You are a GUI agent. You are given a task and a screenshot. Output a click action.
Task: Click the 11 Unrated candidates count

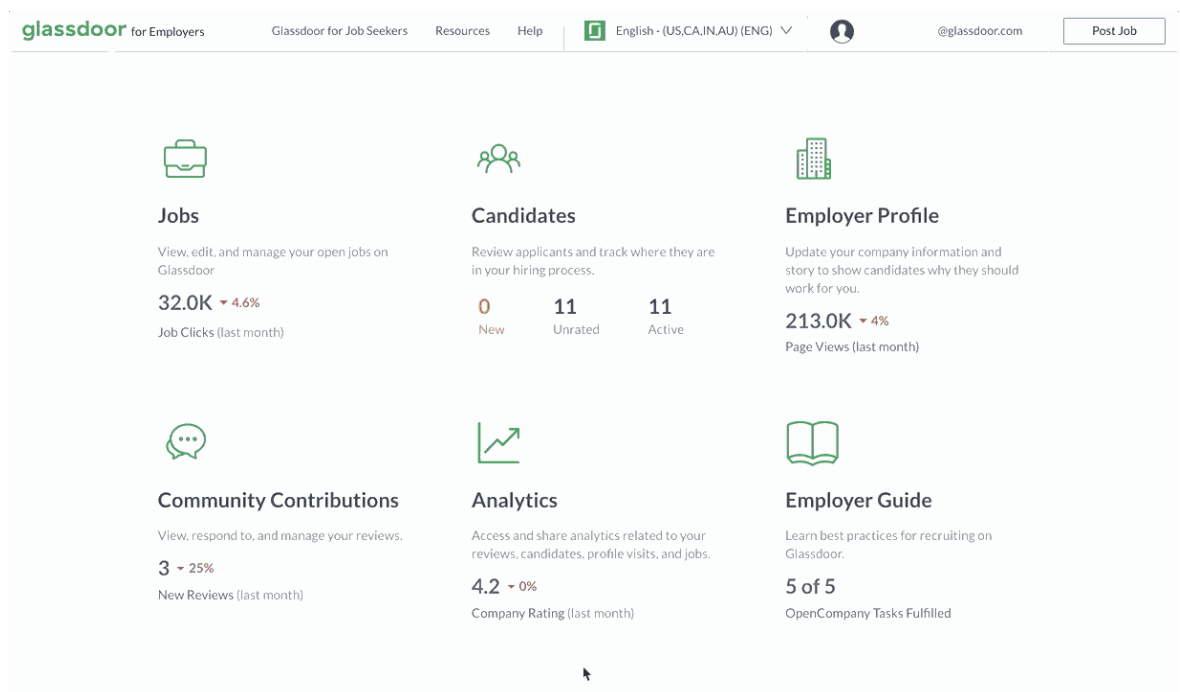(x=565, y=306)
